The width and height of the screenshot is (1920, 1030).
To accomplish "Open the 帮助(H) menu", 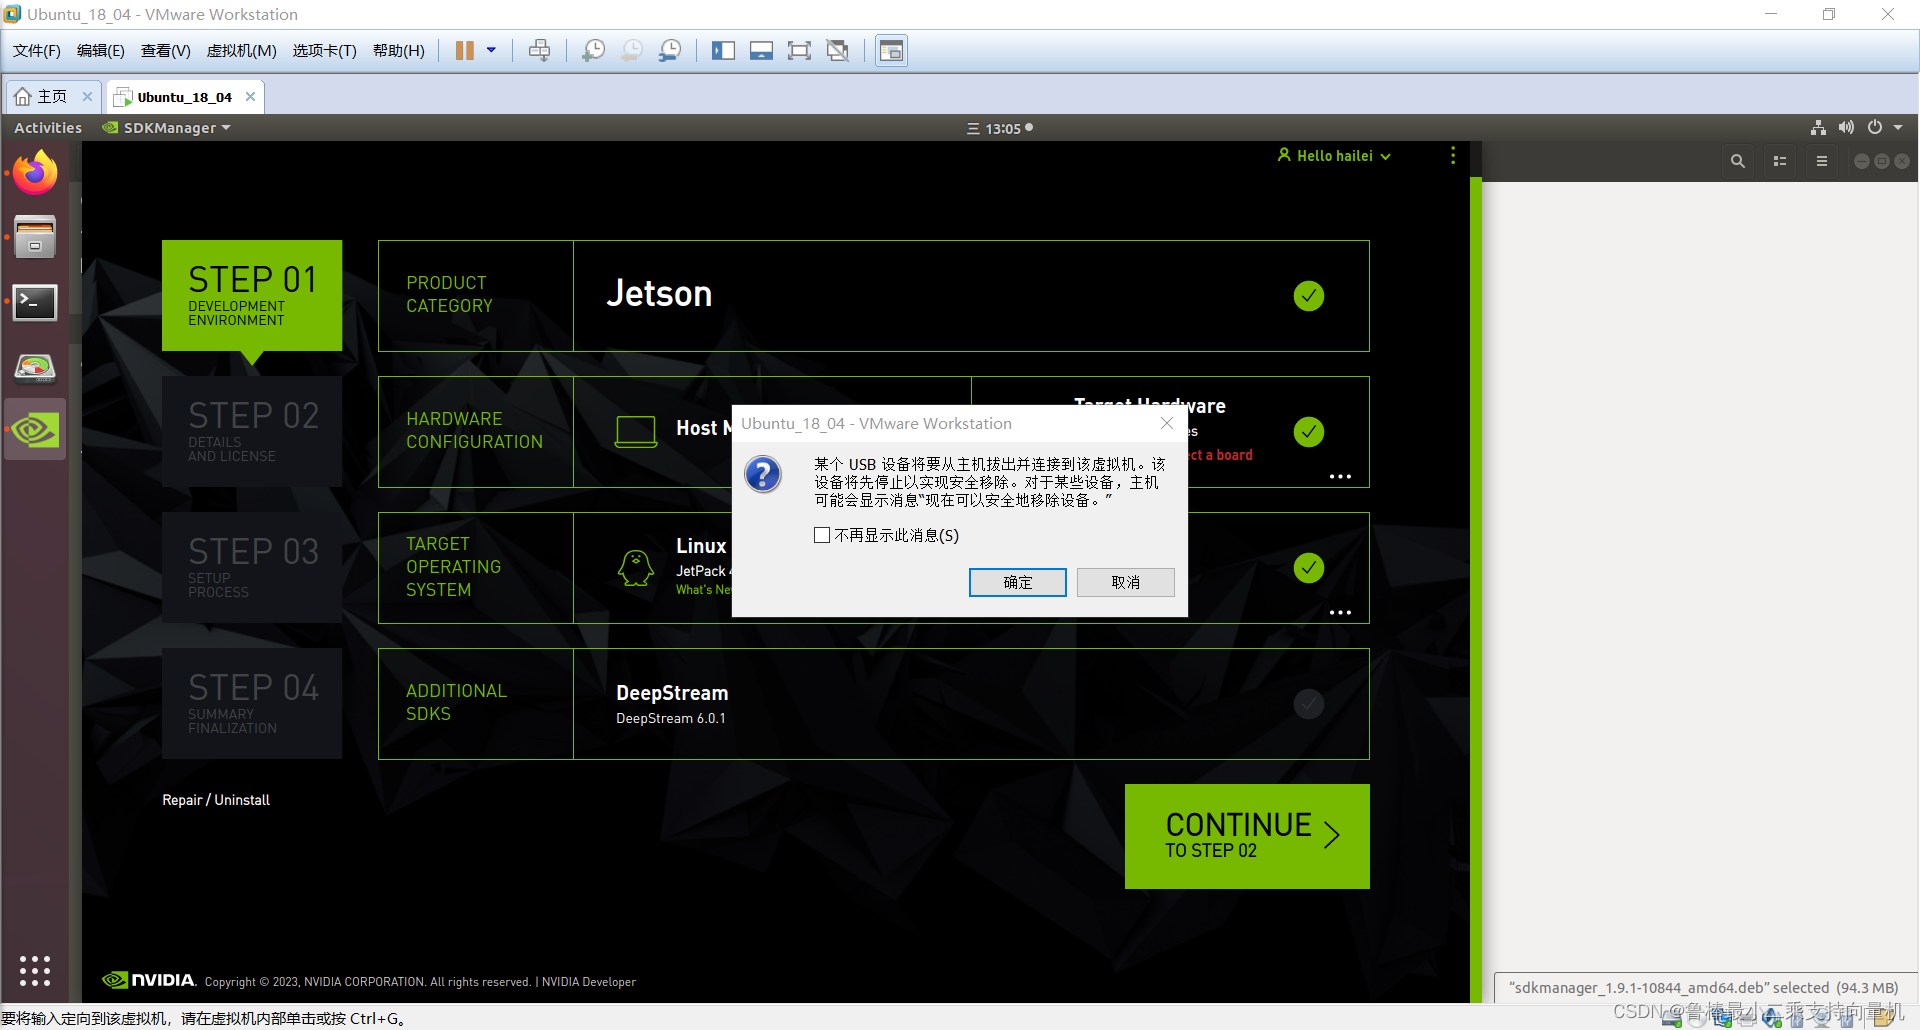I will click(398, 51).
